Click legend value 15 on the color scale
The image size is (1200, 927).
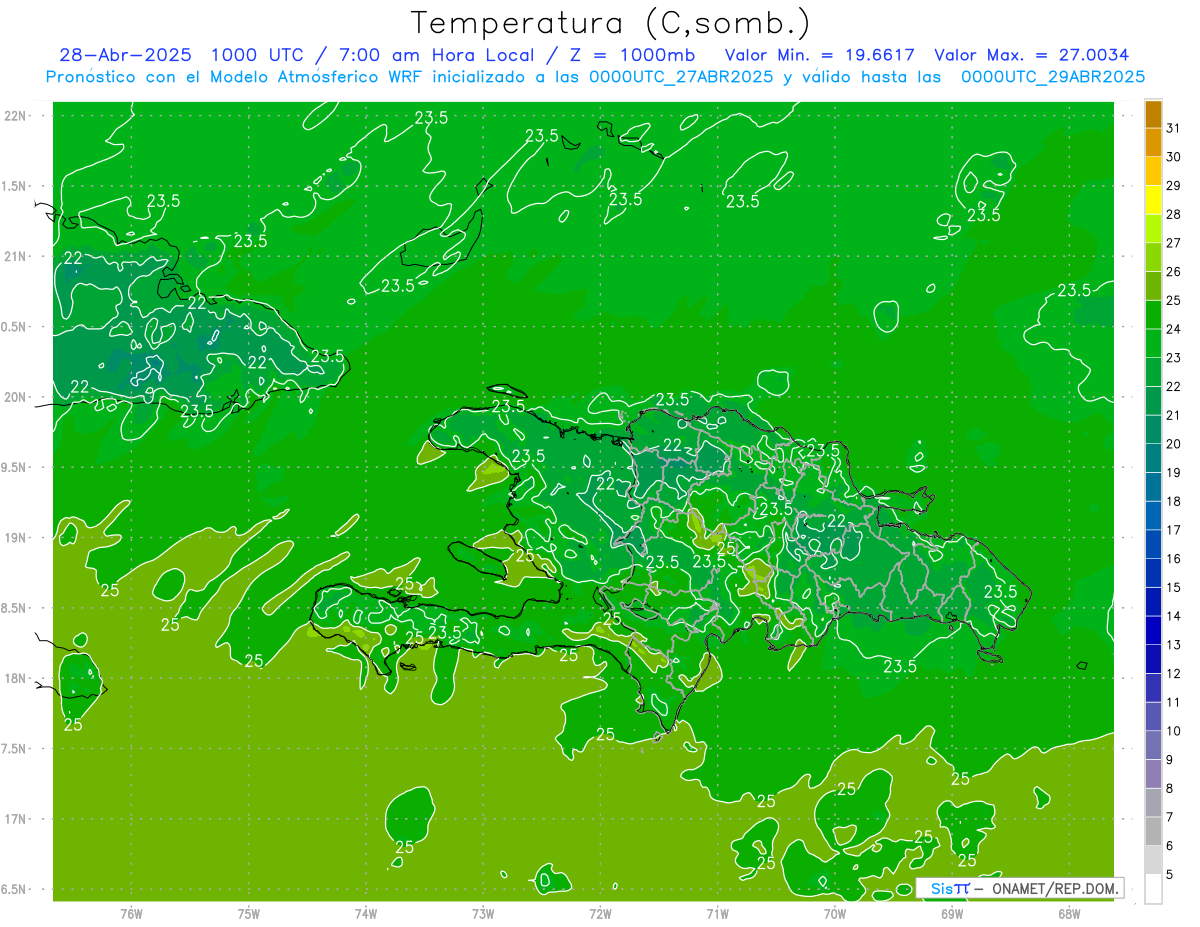tap(1174, 587)
